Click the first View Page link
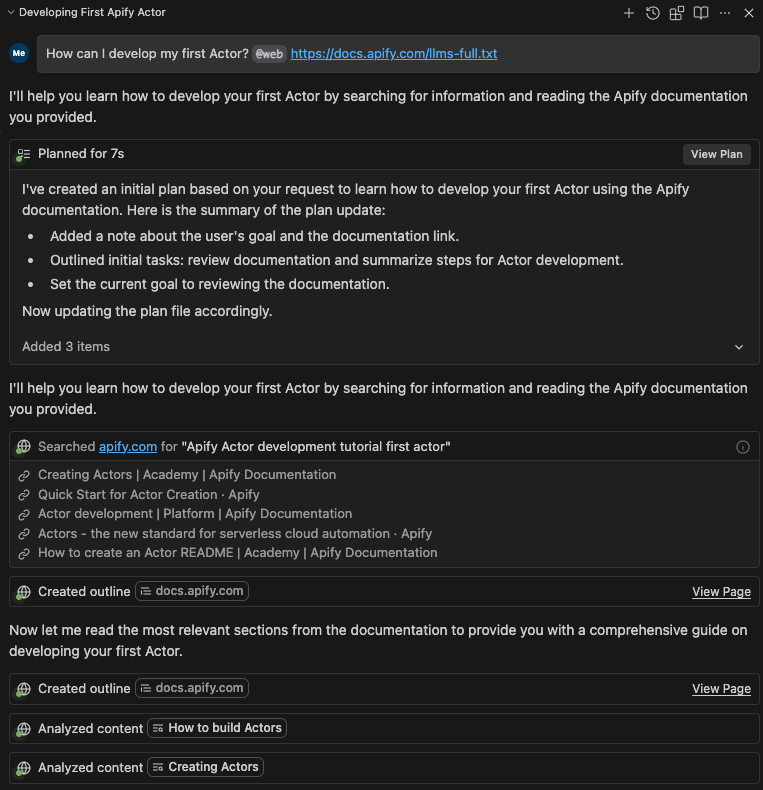The height and width of the screenshot is (790, 763). point(721,592)
